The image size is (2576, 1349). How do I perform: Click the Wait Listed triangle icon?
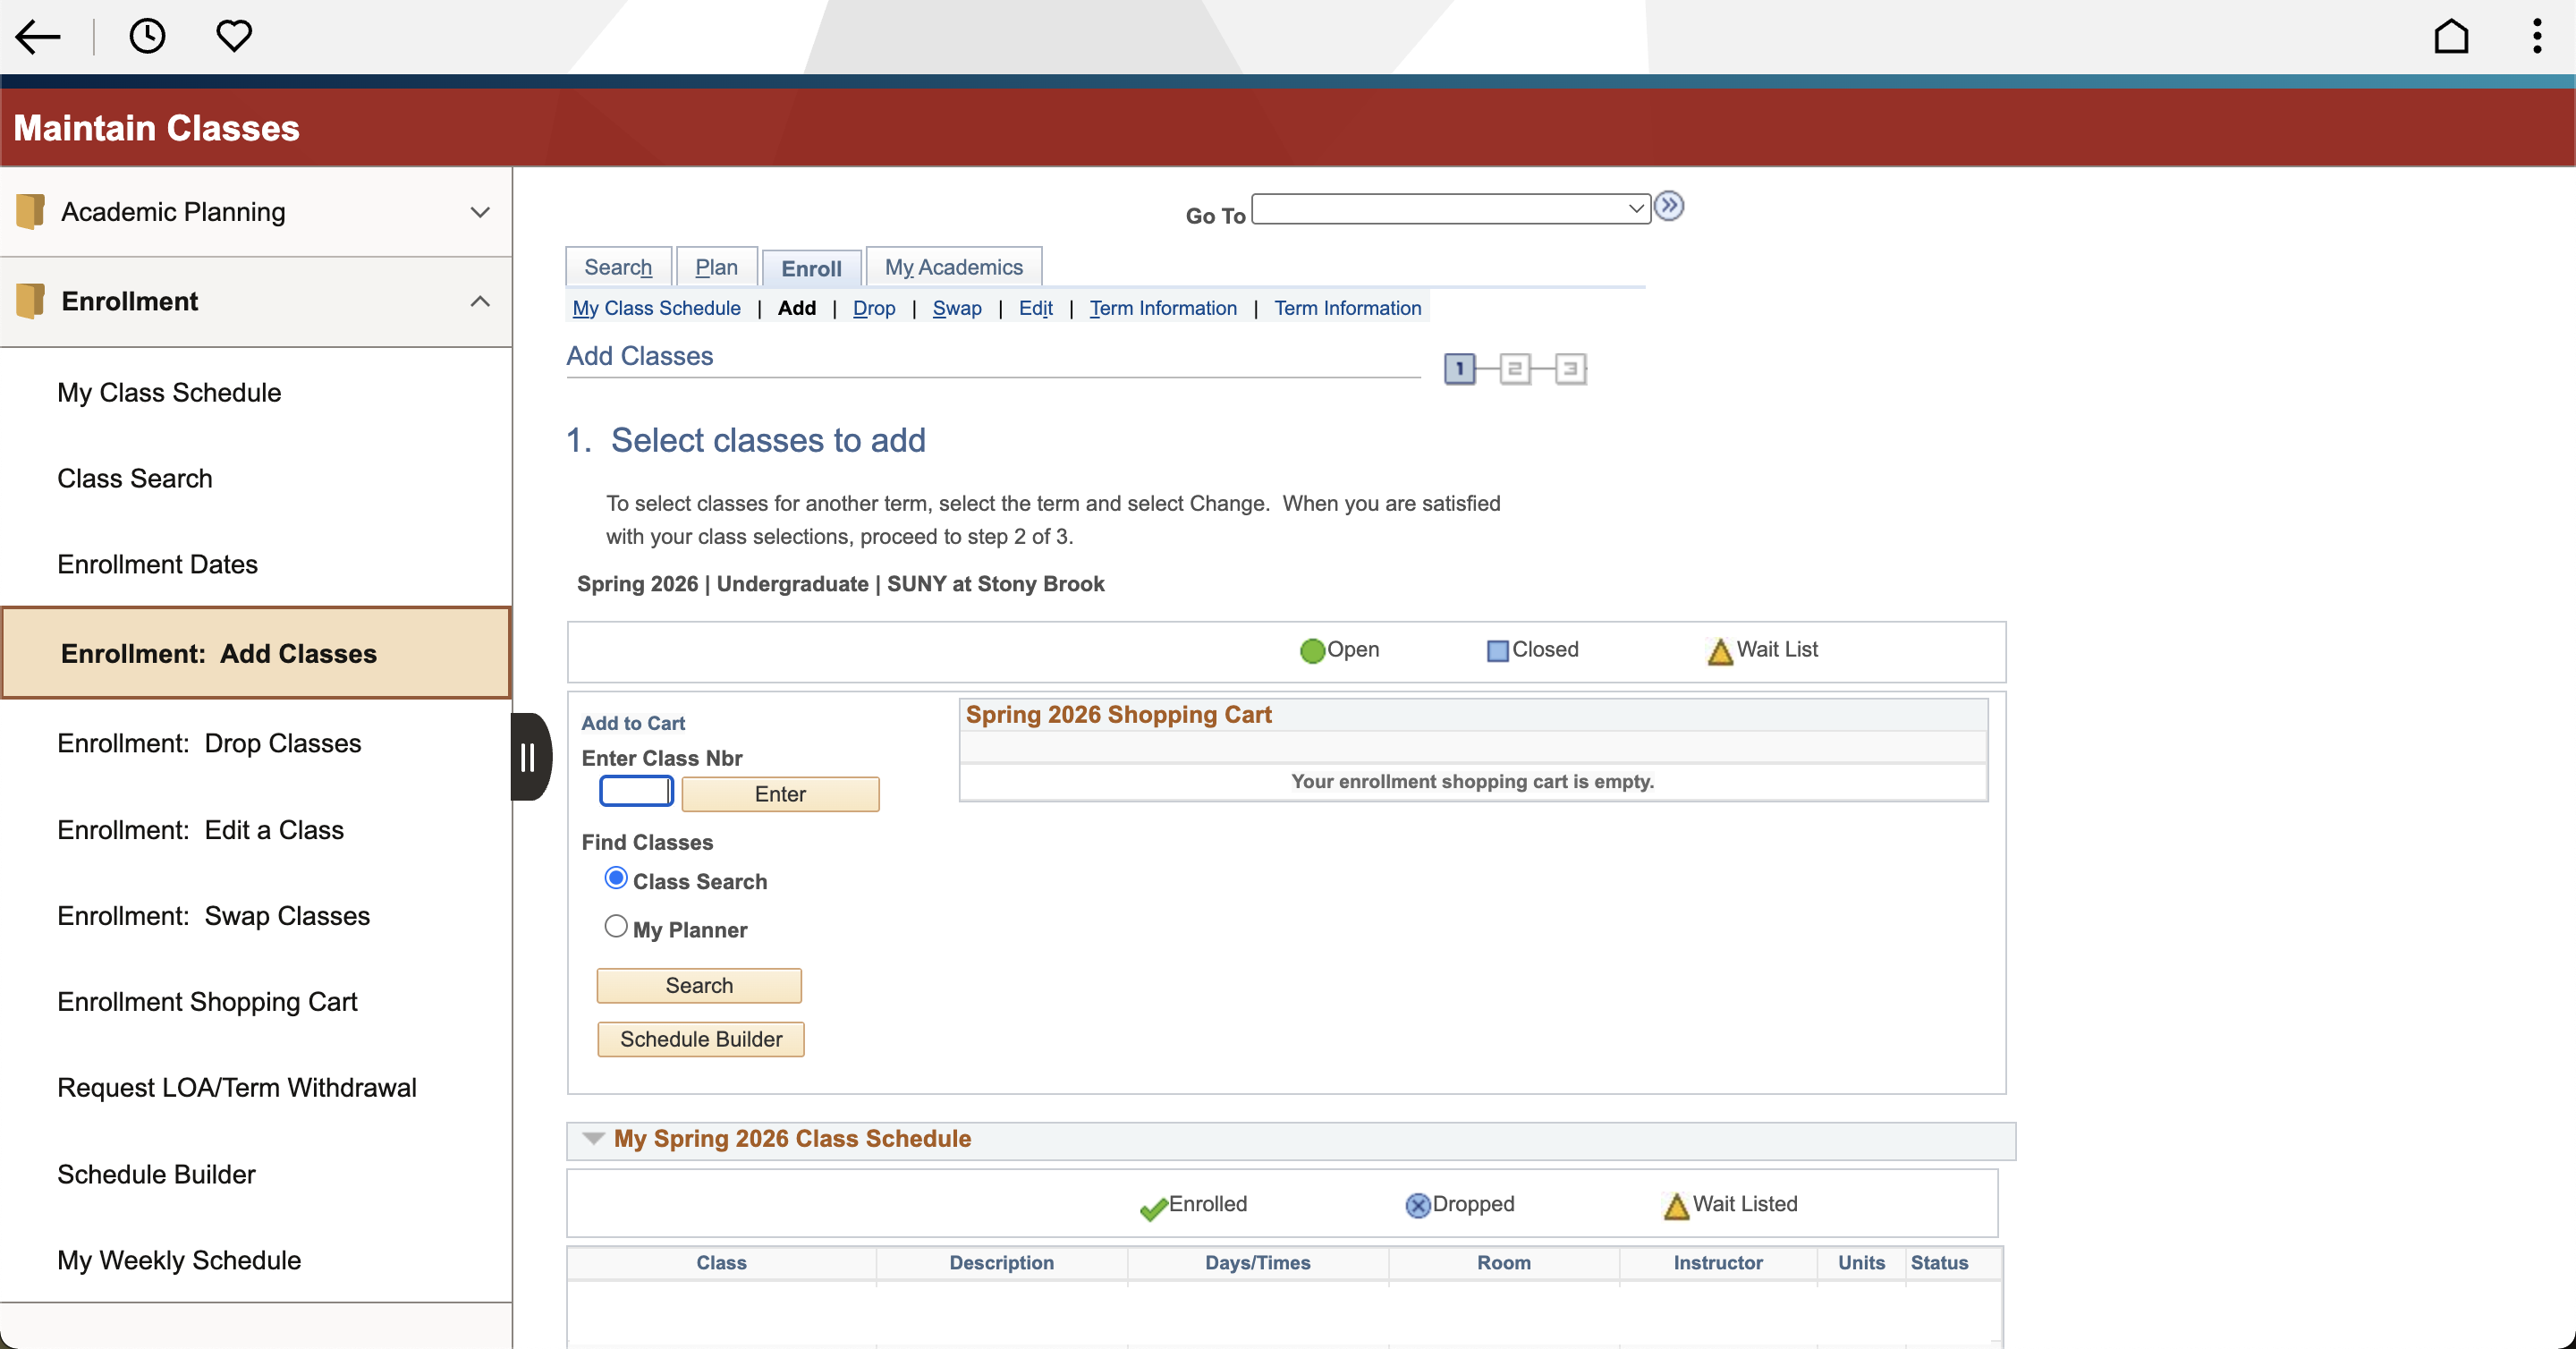pyautogui.click(x=1676, y=1206)
